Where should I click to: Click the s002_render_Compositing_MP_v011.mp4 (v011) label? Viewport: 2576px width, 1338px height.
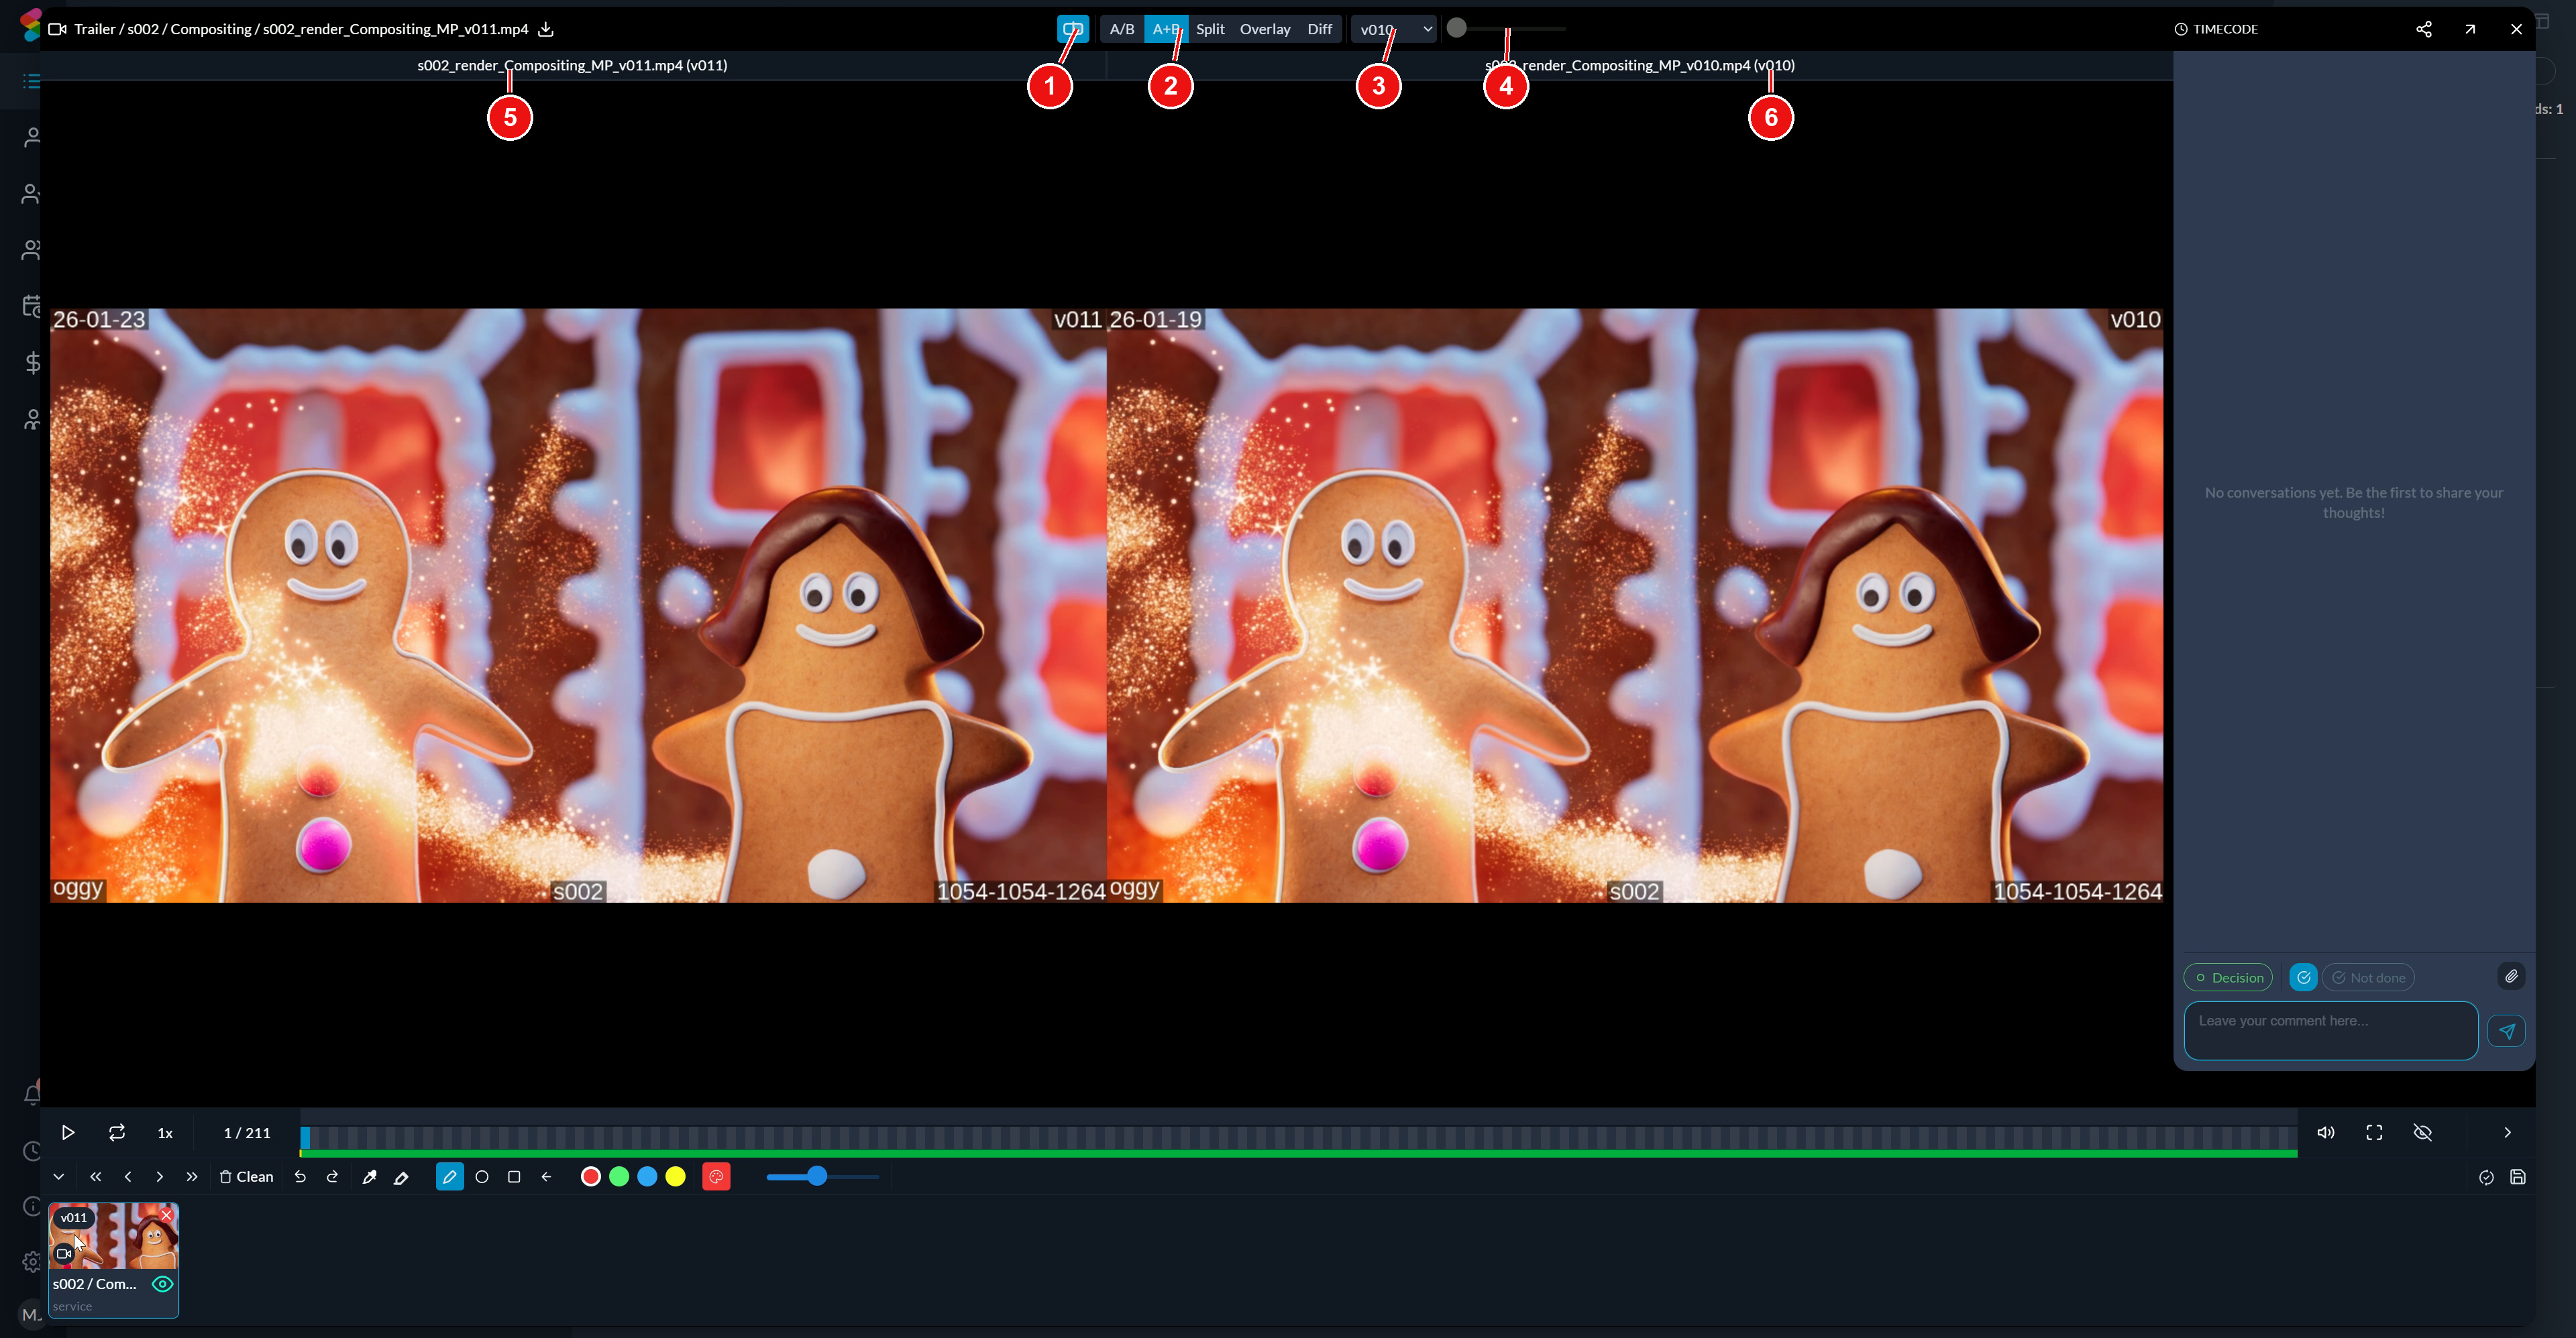click(572, 65)
